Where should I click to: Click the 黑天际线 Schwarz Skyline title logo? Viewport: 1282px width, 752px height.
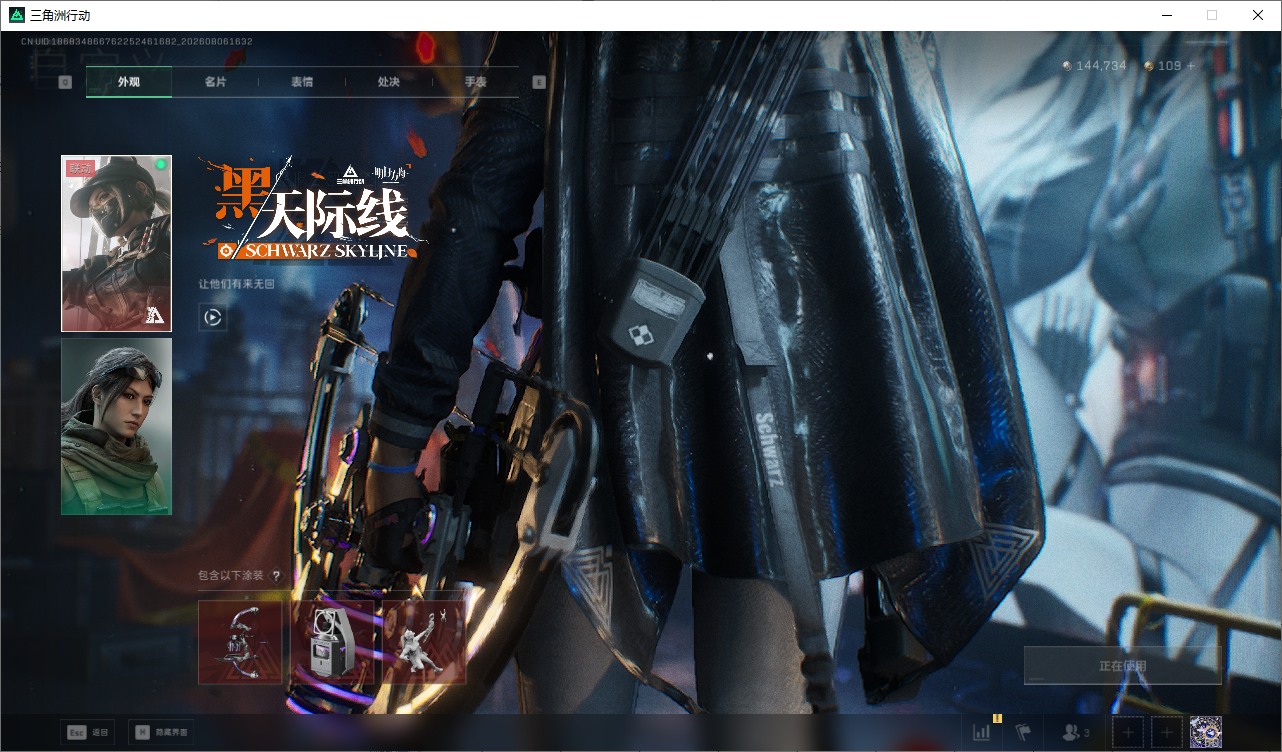pyautogui.click(x=315, y=208)
